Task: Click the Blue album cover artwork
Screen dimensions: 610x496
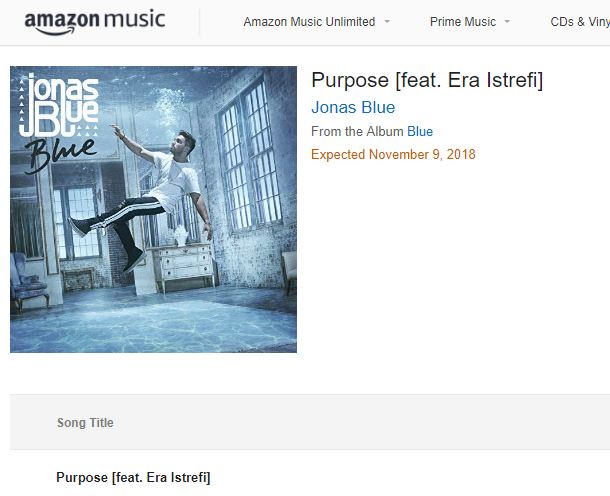Action: pyautogui.click(x=153, y=209)
